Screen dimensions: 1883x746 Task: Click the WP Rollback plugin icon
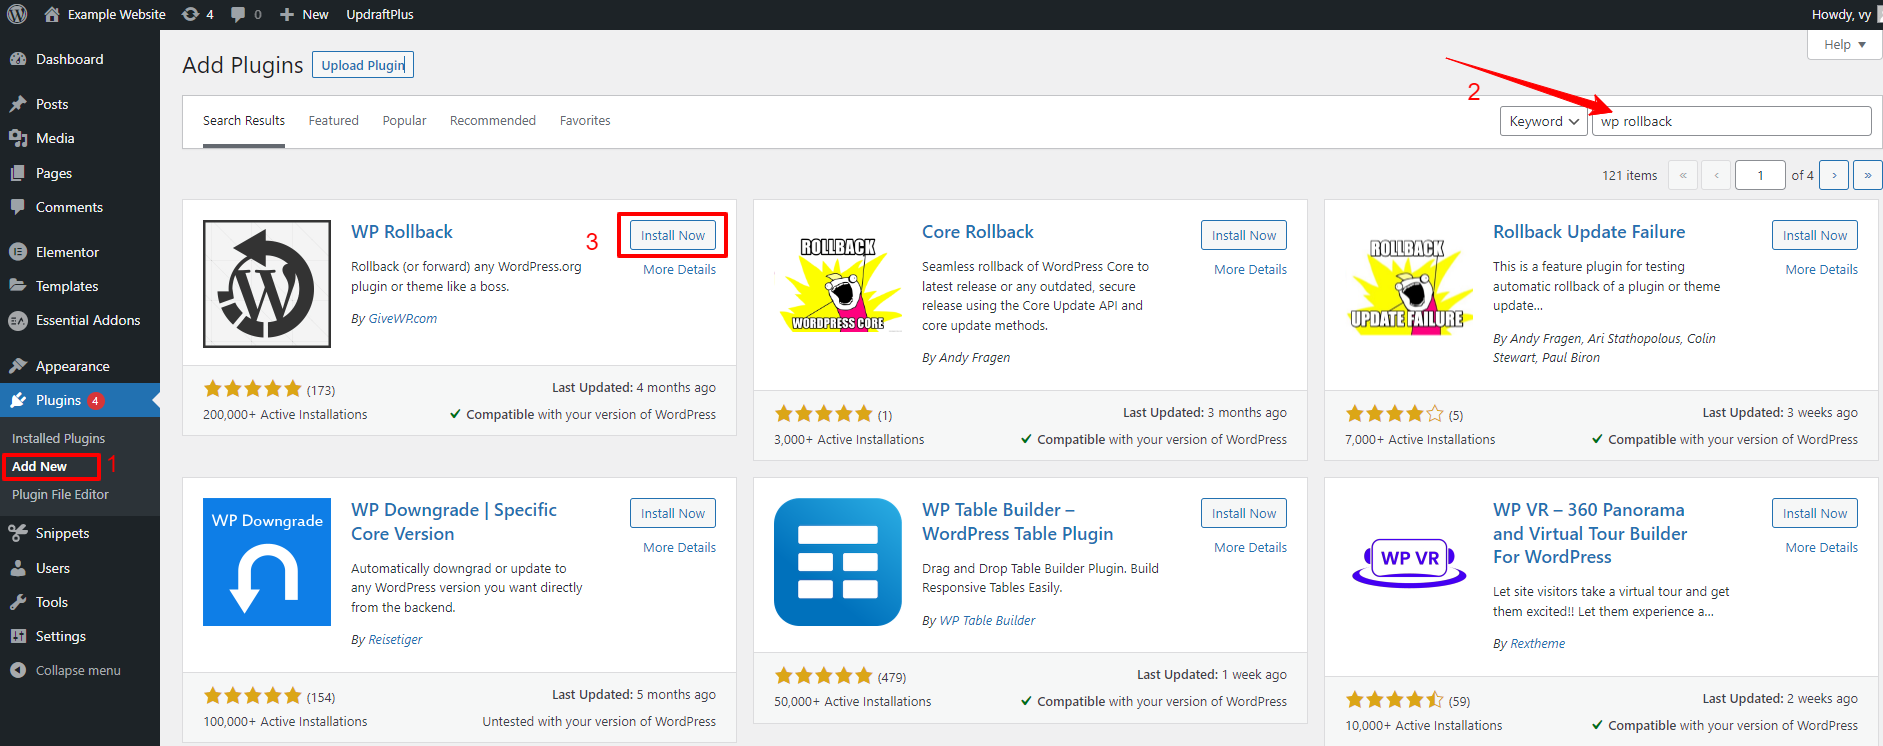point(267,284)
